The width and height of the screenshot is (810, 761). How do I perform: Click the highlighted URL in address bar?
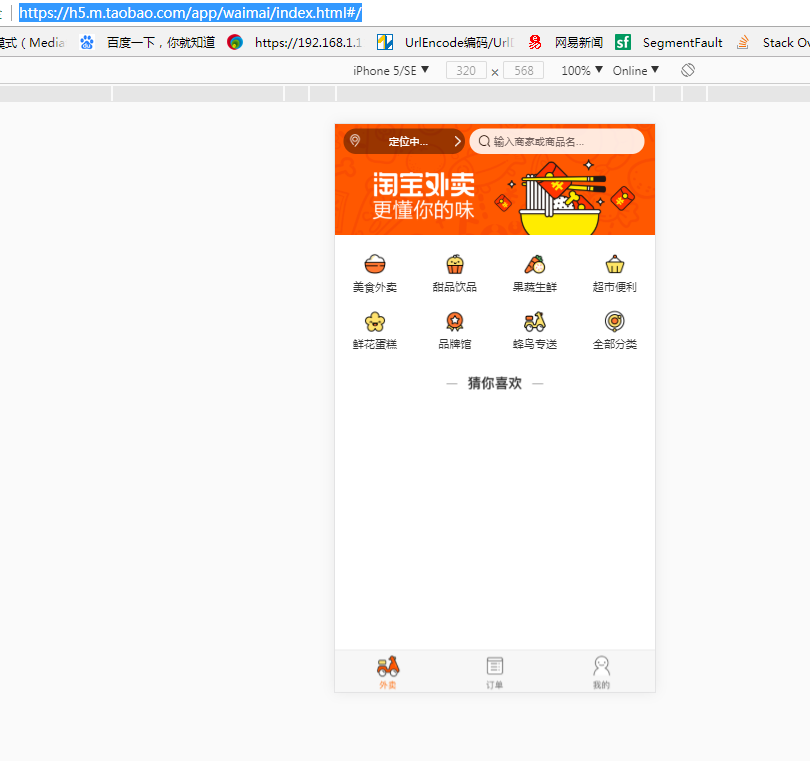[x=191, y=12]
